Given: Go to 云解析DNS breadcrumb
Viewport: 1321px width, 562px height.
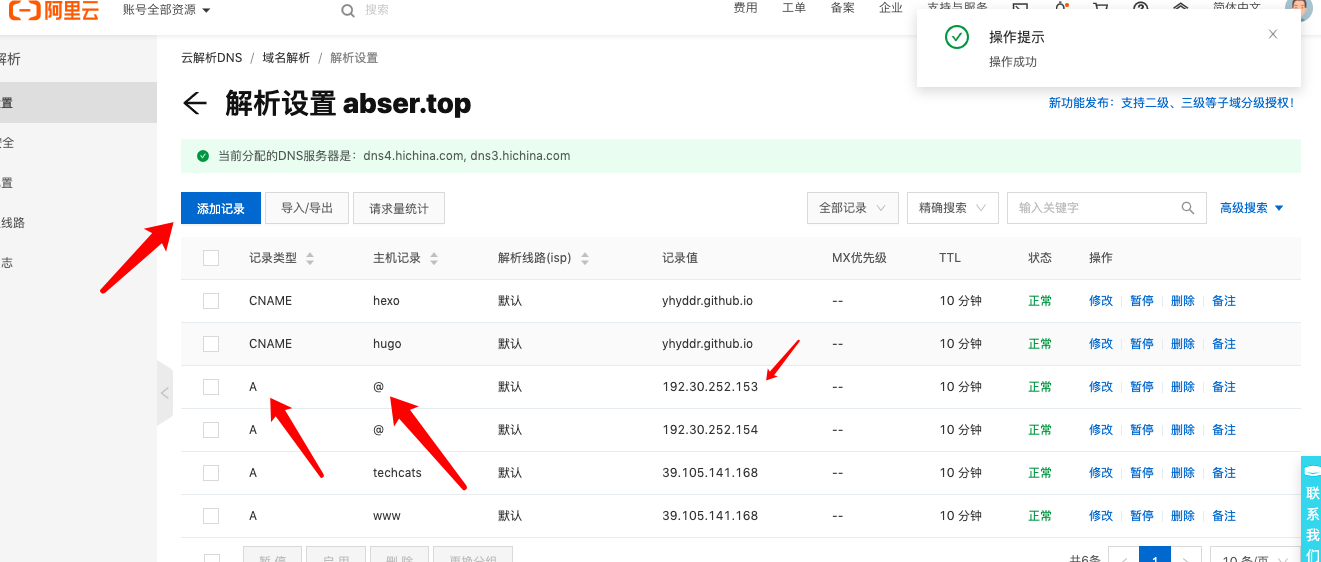Looking at the screenshot, I should [212, 58].
